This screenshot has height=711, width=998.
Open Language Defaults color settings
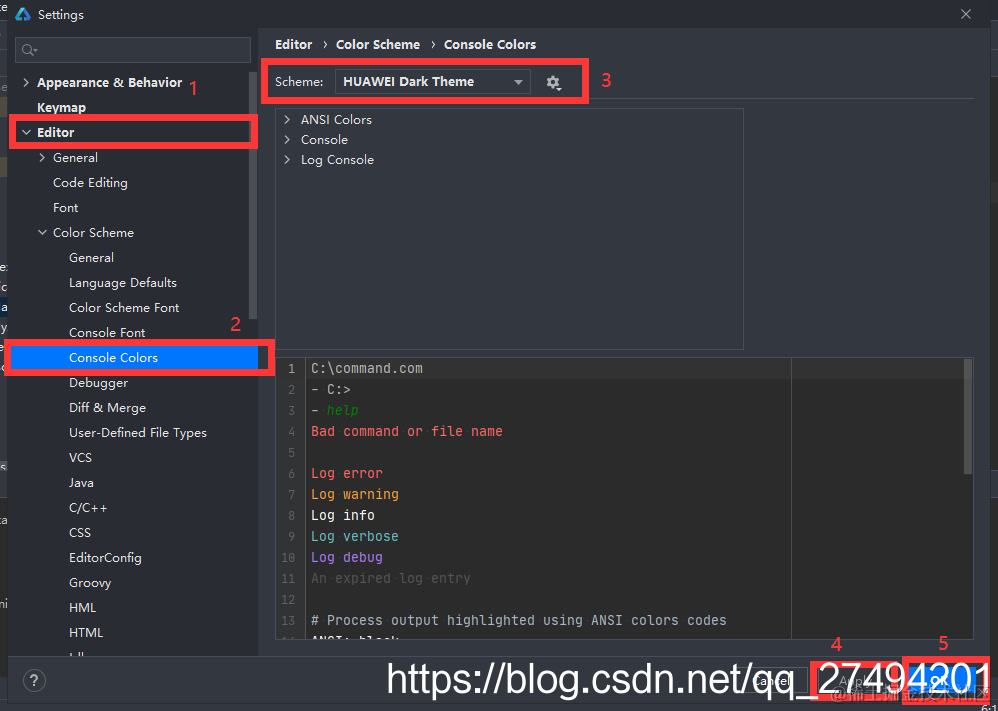point(123,283)
